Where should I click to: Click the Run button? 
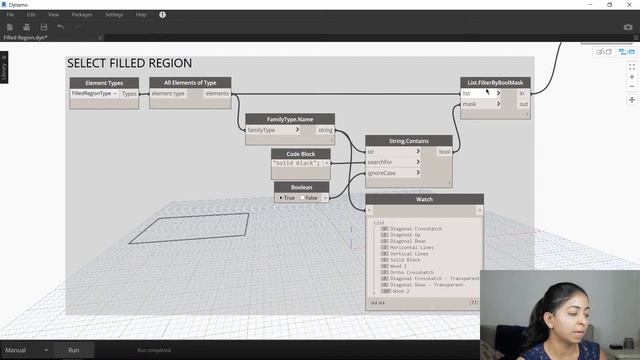[73, 350]
